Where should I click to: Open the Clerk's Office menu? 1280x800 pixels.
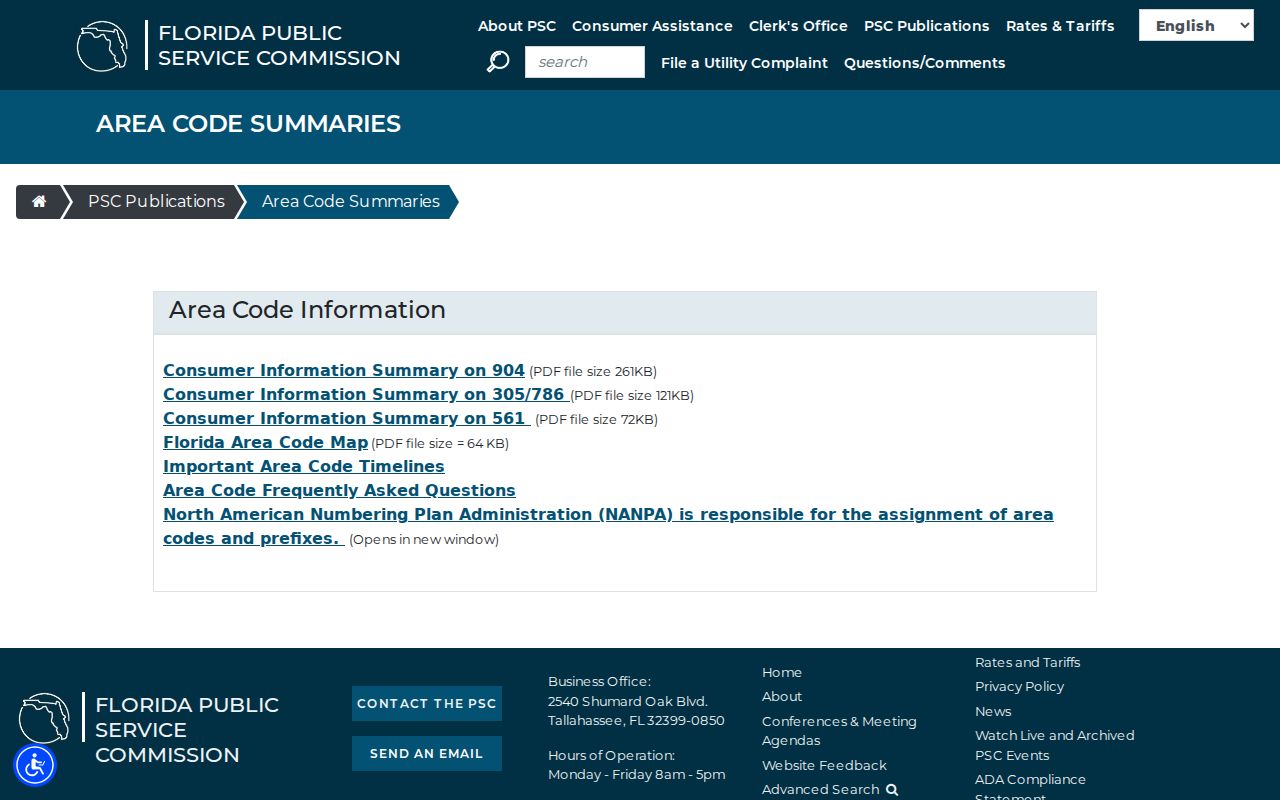pos(798,26)
